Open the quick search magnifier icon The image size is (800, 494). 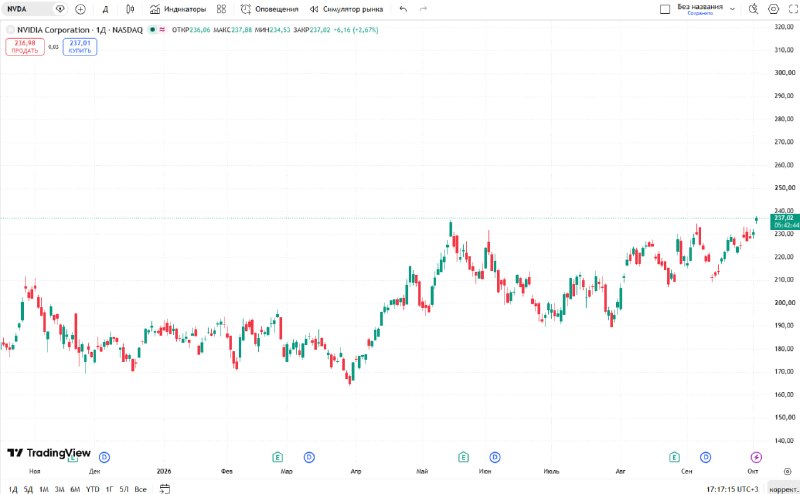pos(753,9)
